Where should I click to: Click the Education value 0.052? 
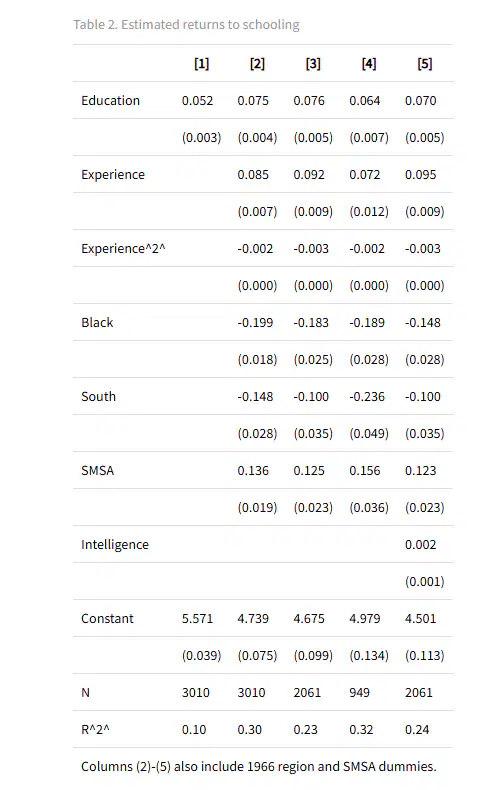198,100
